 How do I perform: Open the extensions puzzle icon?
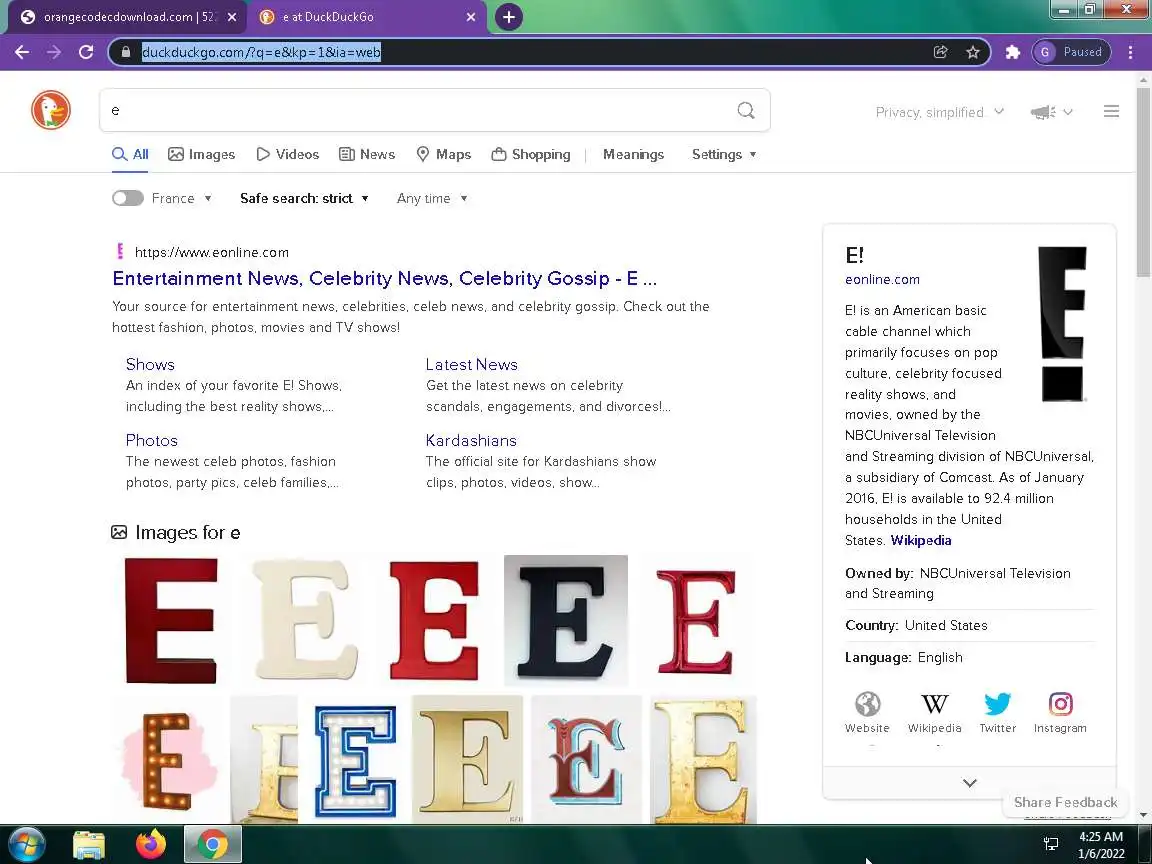pos(1012,52)
